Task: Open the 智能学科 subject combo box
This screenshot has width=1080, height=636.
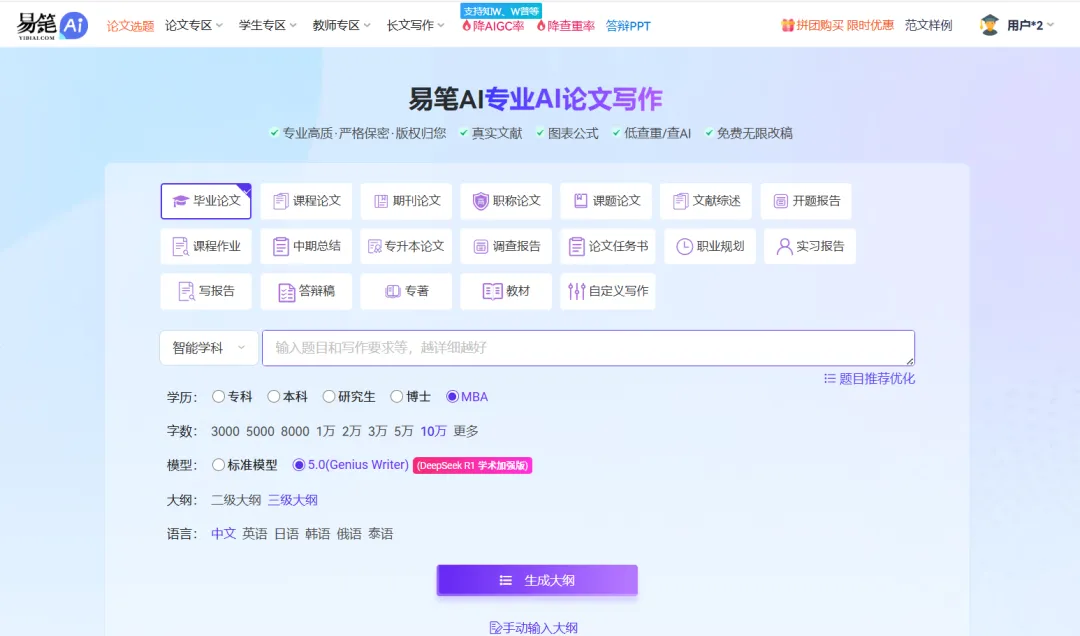Action: [209, 348]
